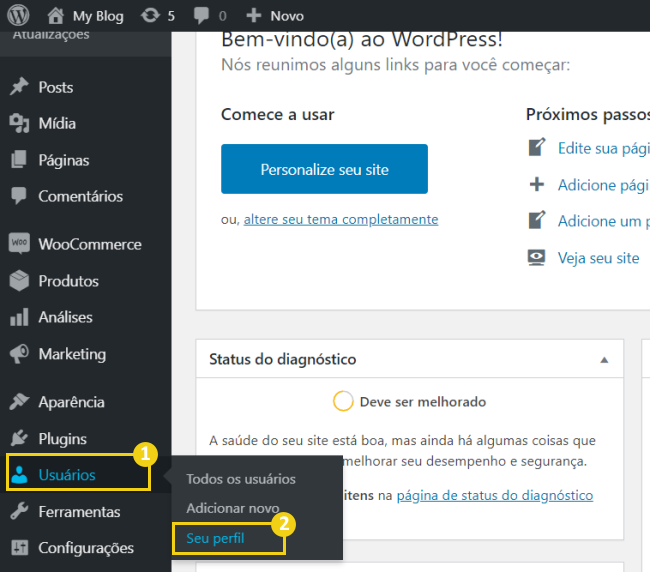The height and width of the screenshot is (572, 650).
Task: Click the Usuários person icon
Action: coord(19,475)
